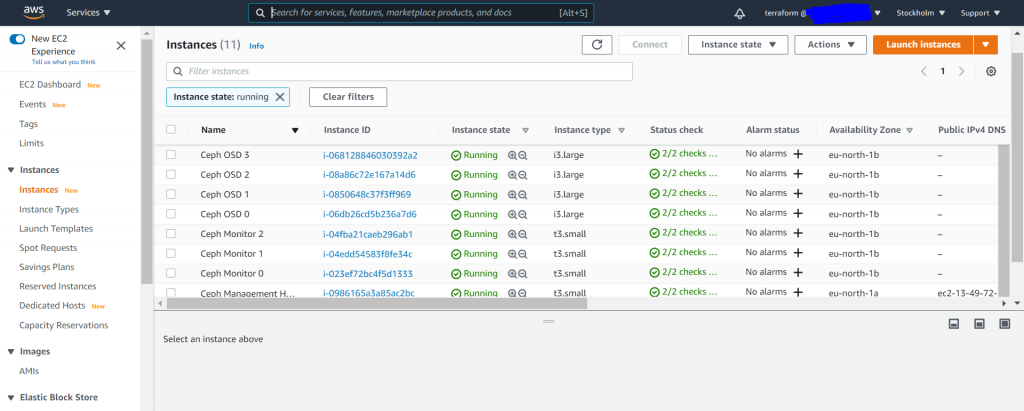
Task: Open Instance Types in sidebar
Action: pyautogui.click(x=49, y=209)
